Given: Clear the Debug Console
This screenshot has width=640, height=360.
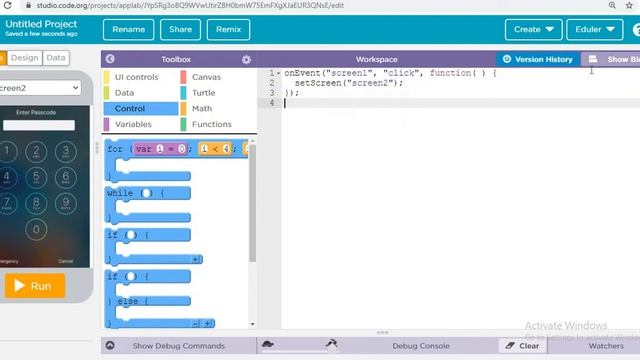Looking at the screenshot, I should pos(522,346).
